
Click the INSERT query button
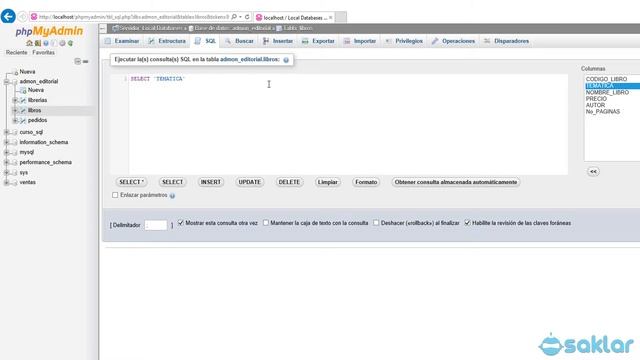[x=211, y=182]
